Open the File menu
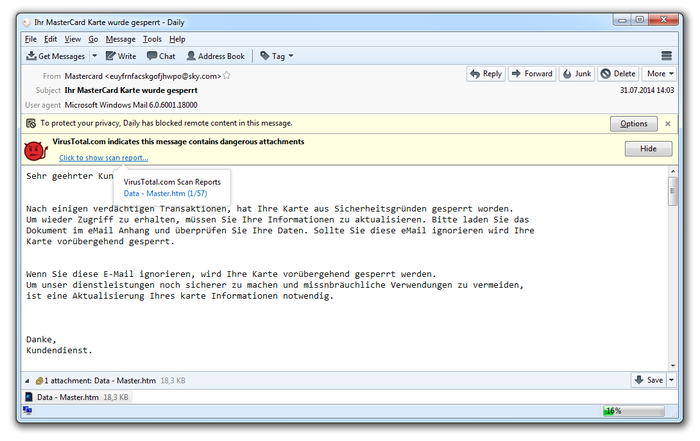This screenshot has height=441, width=700. click(30, 39)
